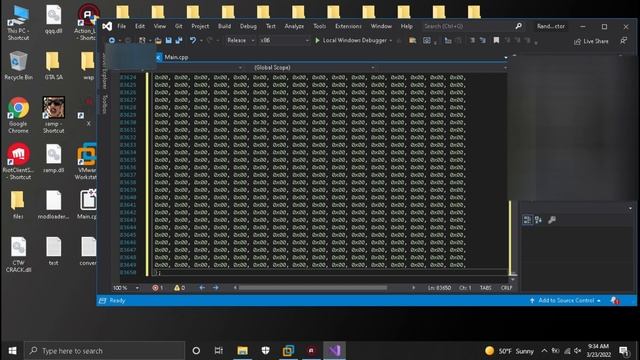Screen dimensions: 640x360
Task: Click the Windows Start button
Action: tap(12, 351)
